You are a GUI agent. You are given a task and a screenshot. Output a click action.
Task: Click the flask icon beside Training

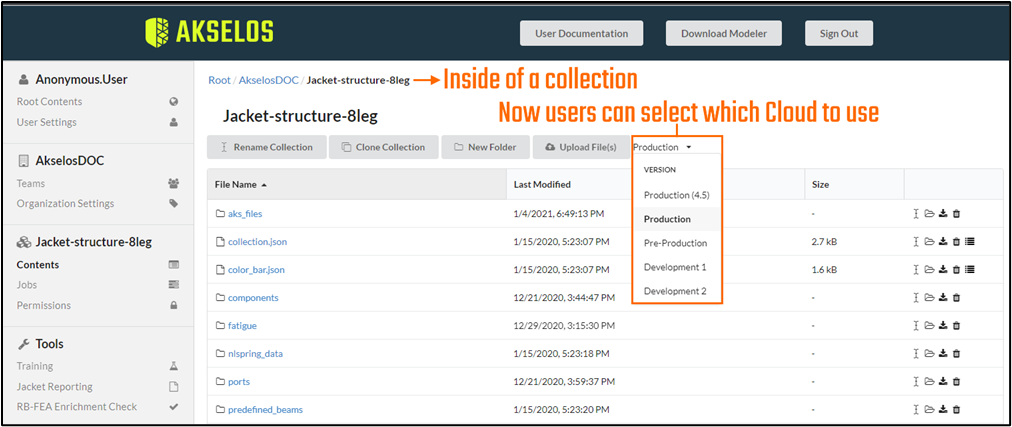[x=173, y=366]
